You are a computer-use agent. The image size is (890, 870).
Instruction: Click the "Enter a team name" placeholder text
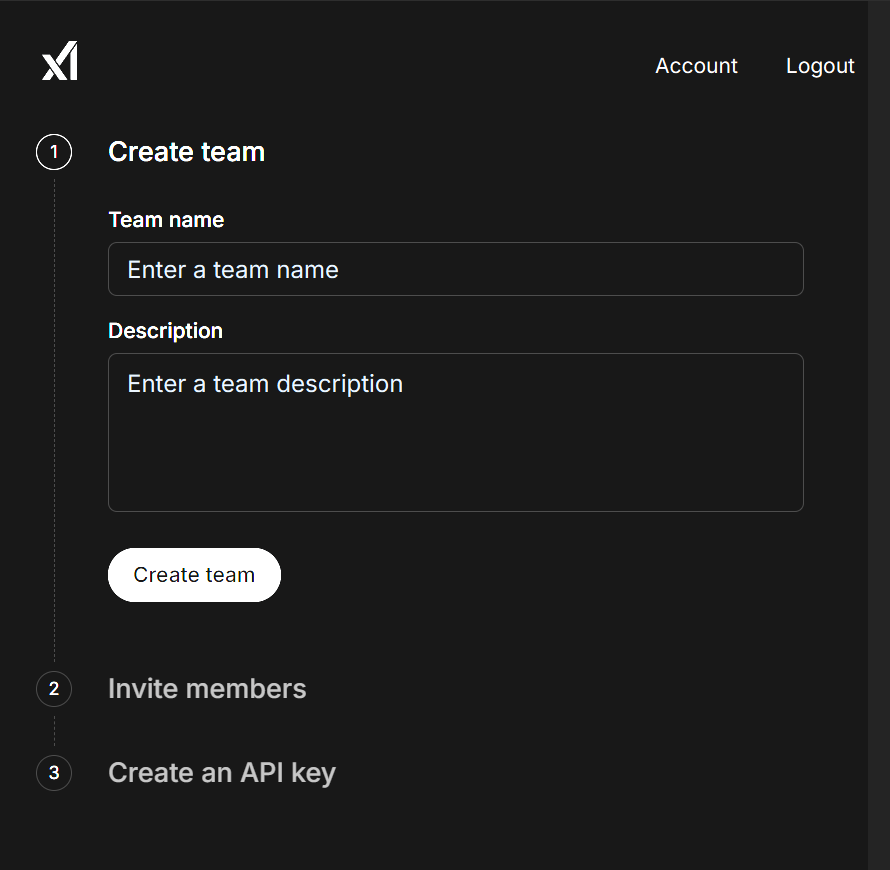[233, 270]
